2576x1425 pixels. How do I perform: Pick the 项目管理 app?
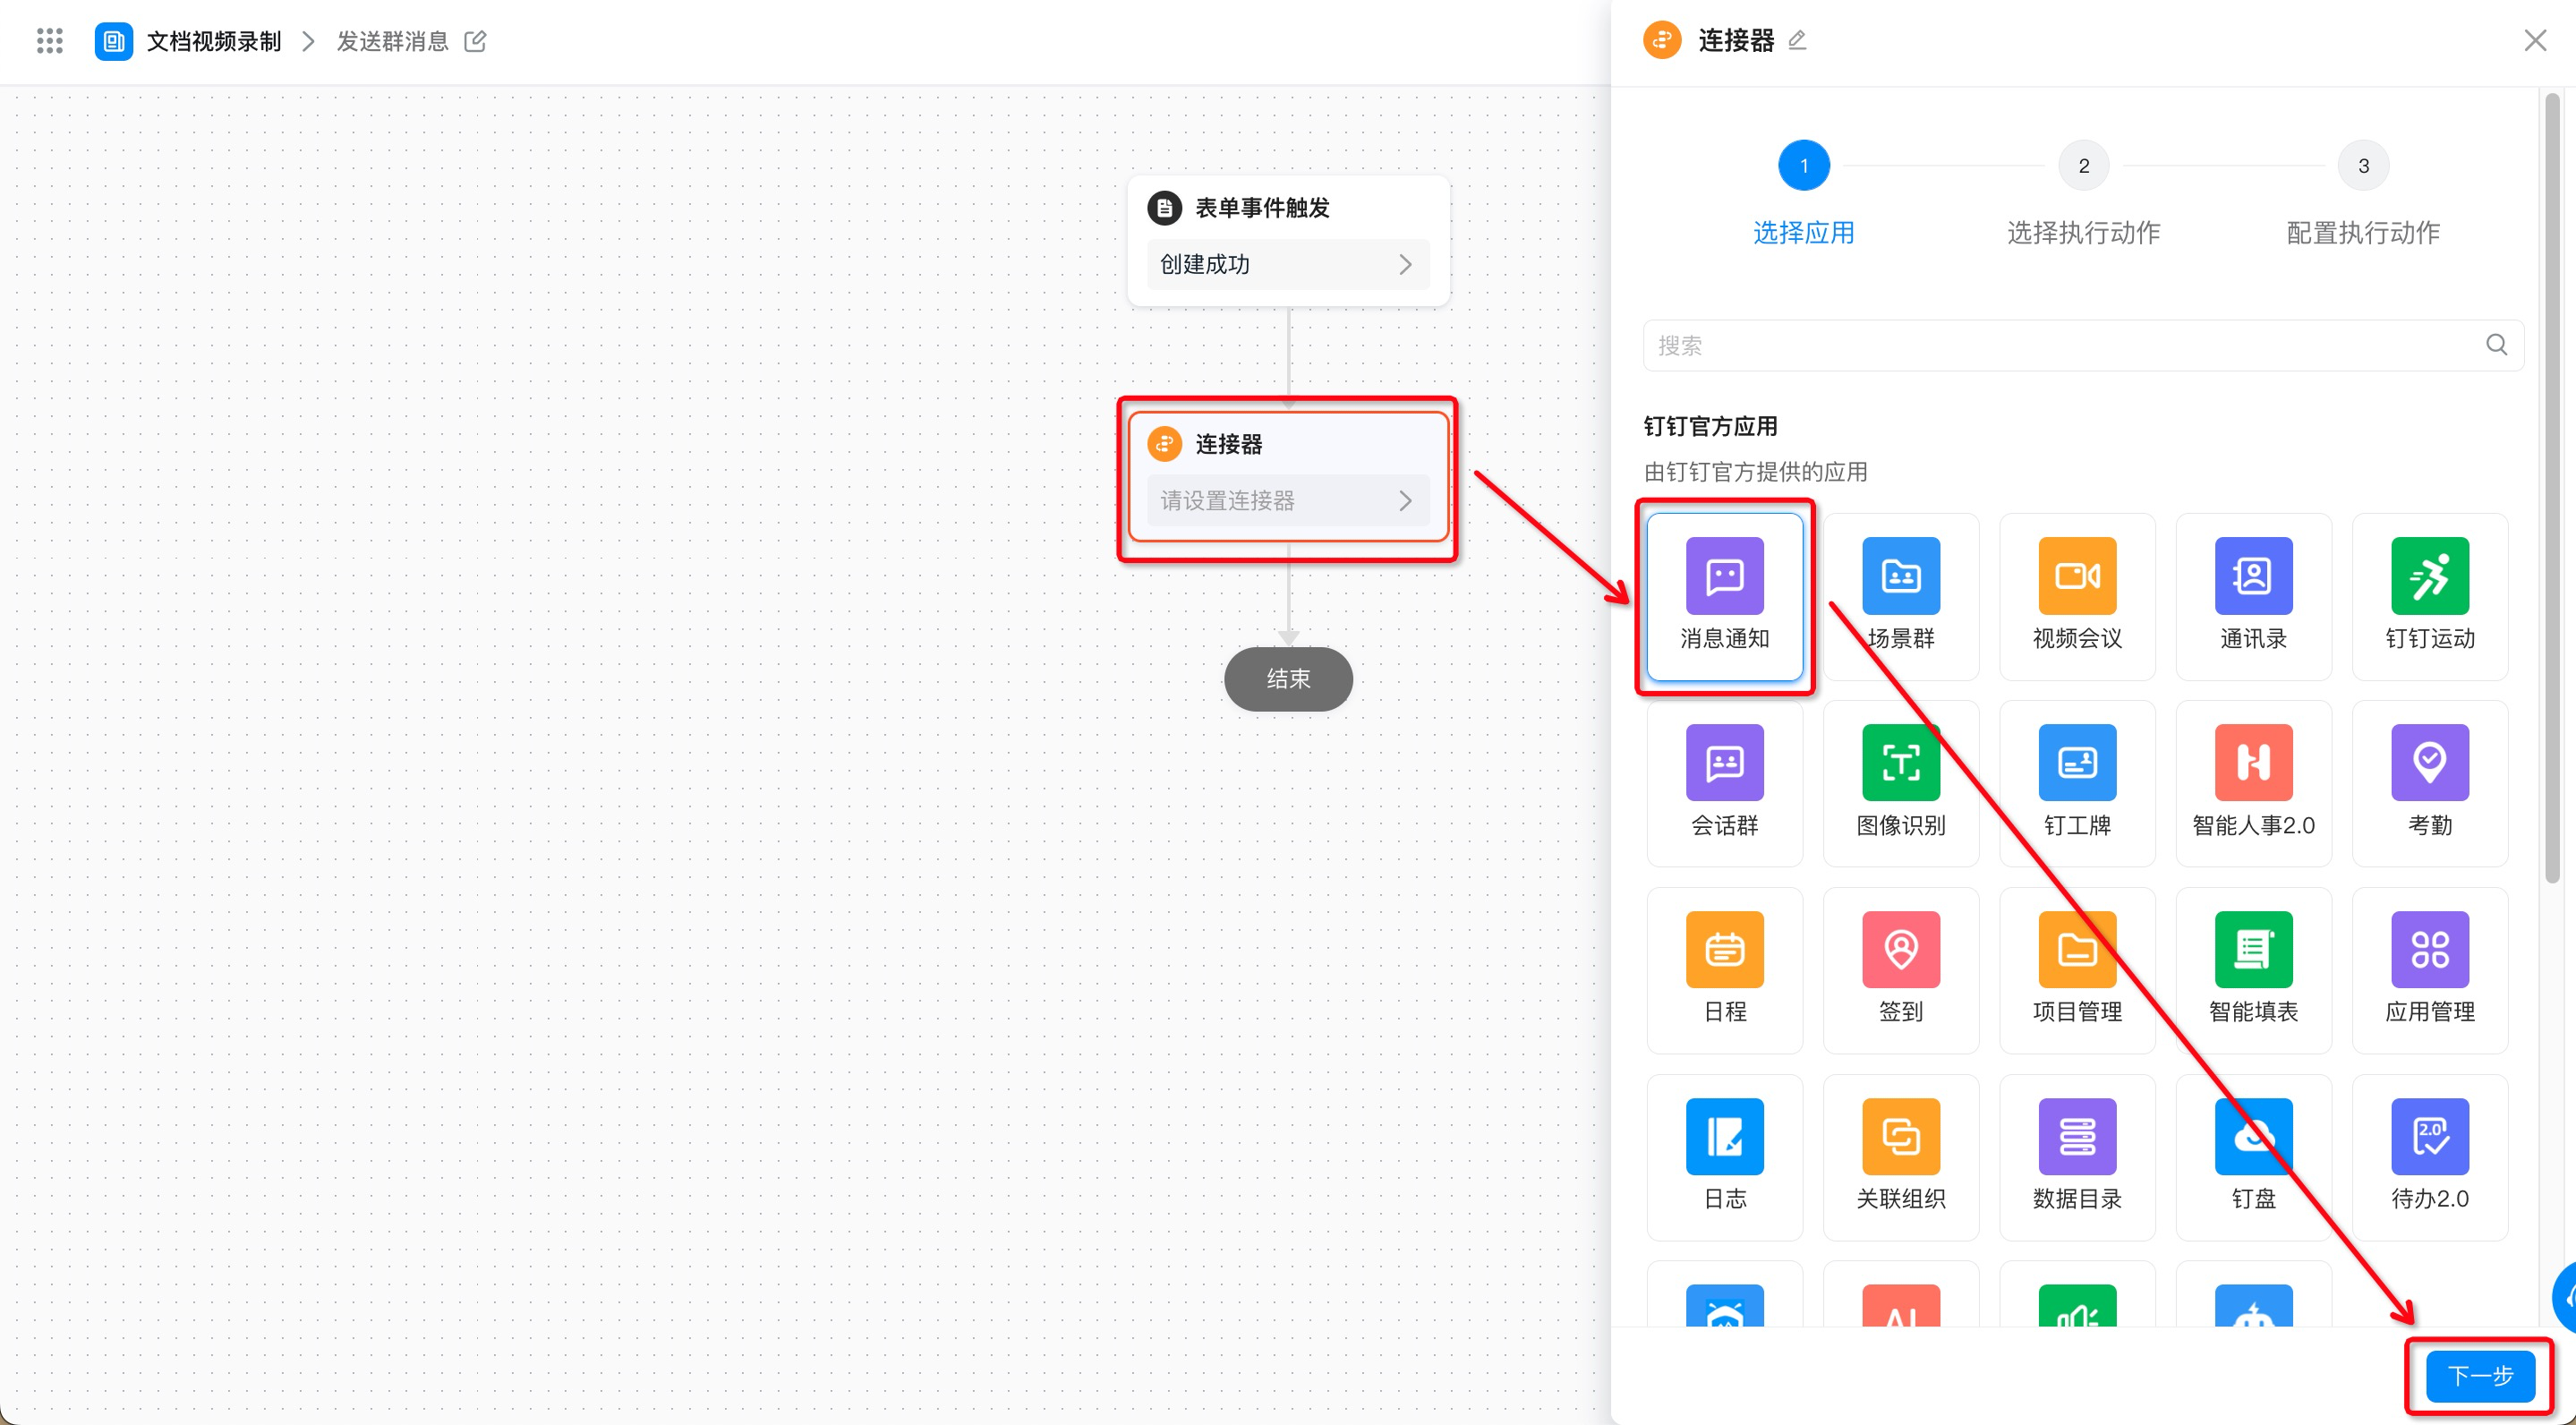coord(2077,970)
